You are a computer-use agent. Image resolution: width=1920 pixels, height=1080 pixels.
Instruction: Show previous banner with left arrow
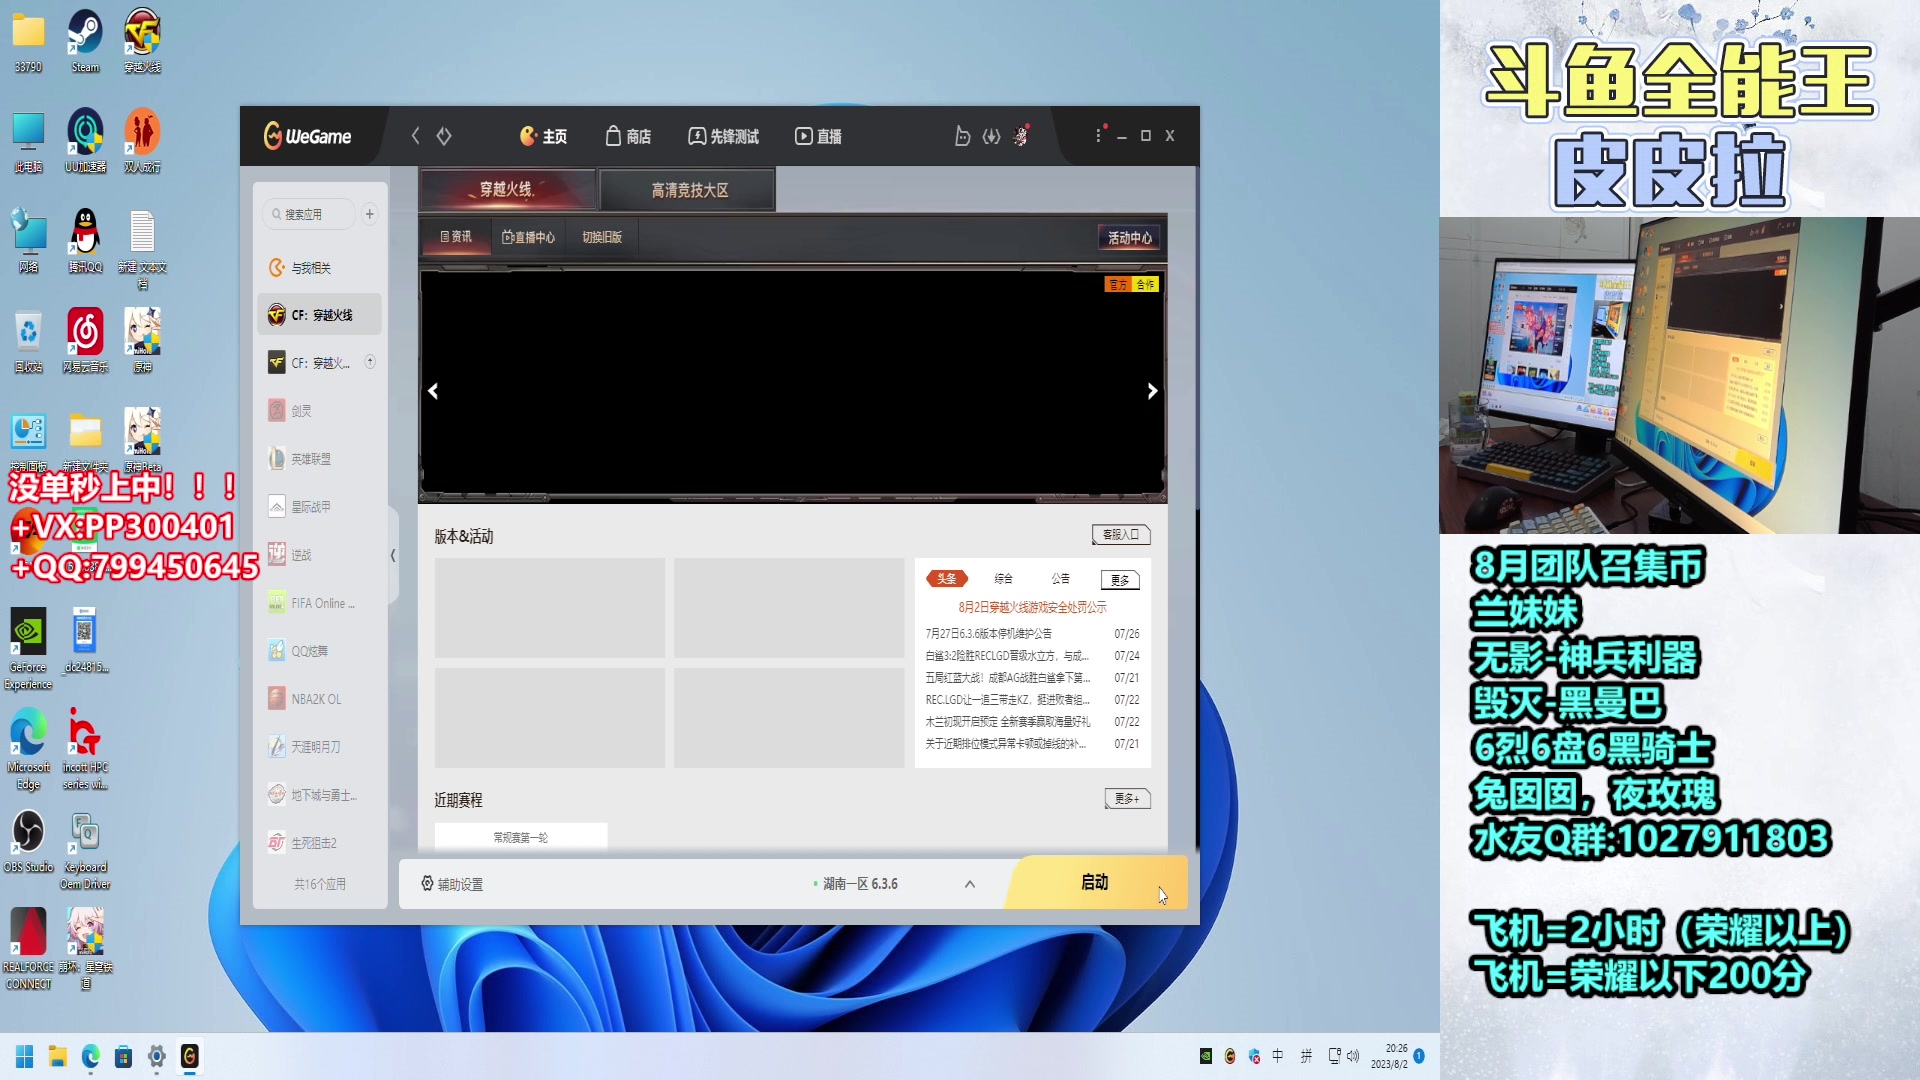433,391
